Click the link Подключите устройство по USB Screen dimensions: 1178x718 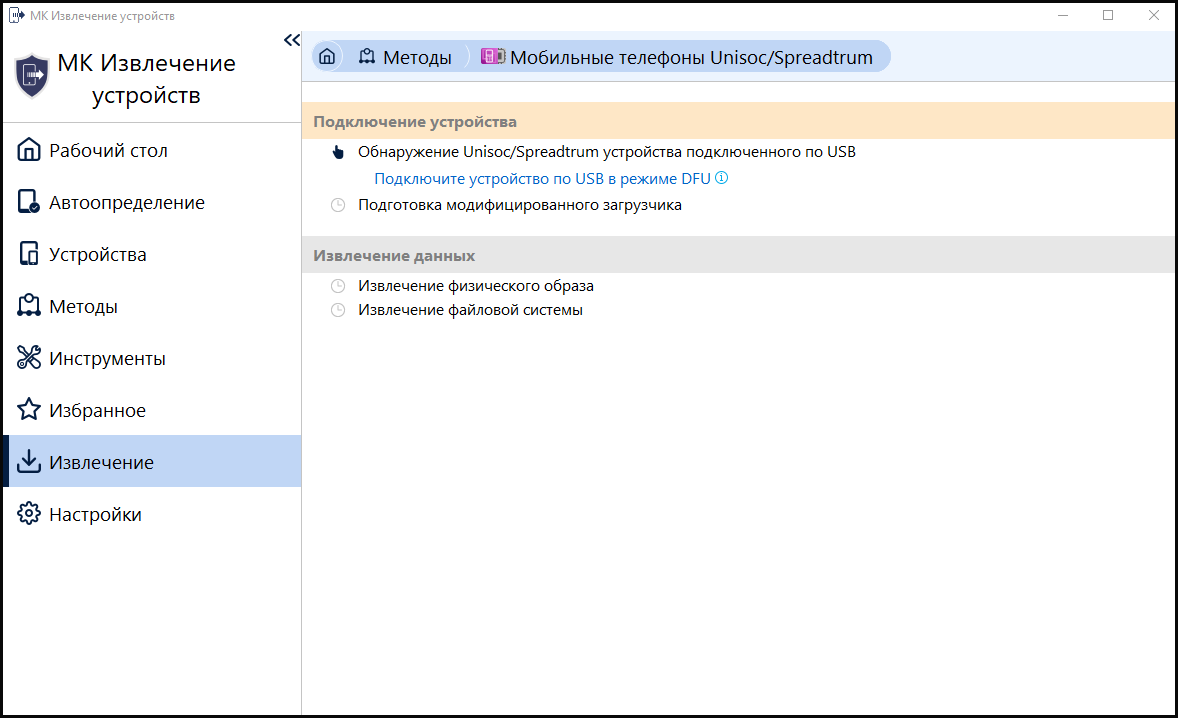542,179
